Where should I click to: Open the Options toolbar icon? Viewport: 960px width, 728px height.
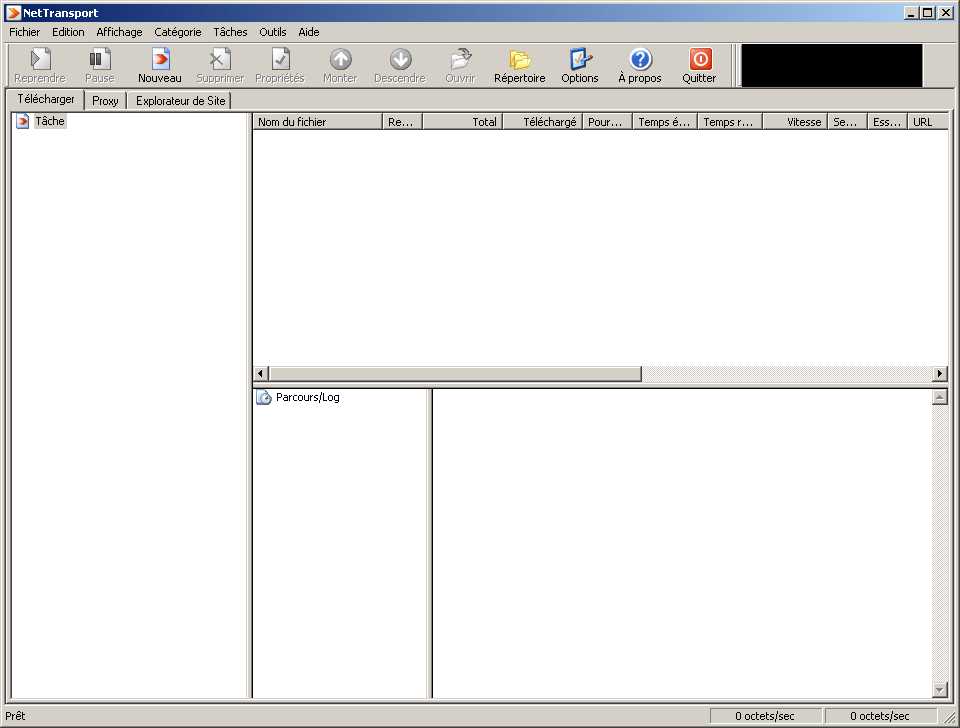(580, 59)
